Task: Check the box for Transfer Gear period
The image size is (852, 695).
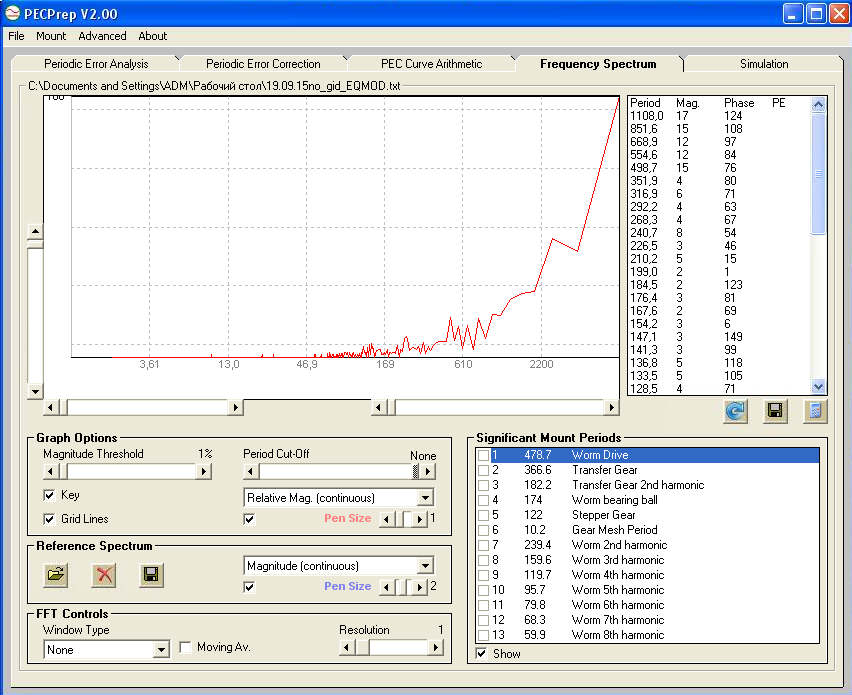Action: pyautogui.click(x=483, y=470)
